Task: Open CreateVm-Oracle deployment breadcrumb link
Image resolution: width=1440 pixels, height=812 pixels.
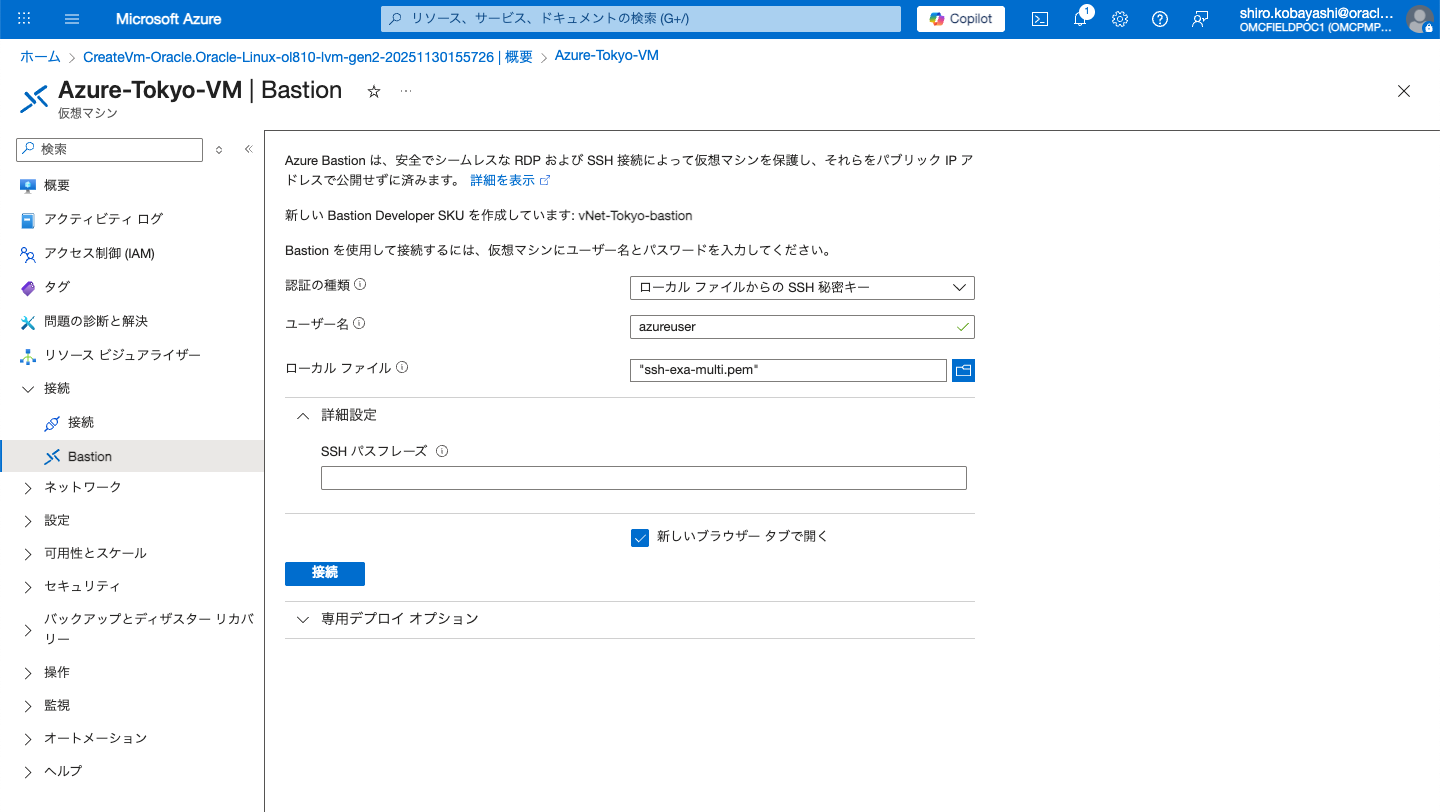Action: click(x=308, y=58)
